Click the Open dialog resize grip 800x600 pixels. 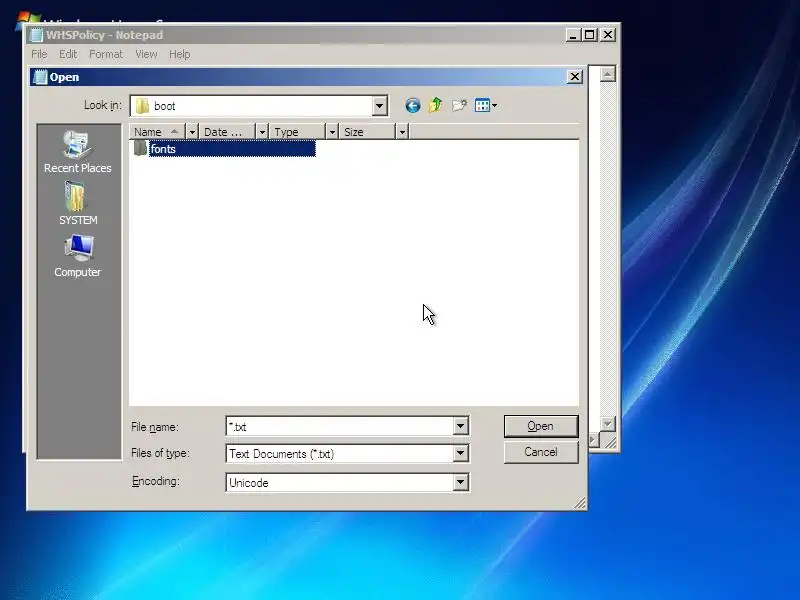[580, 504]
